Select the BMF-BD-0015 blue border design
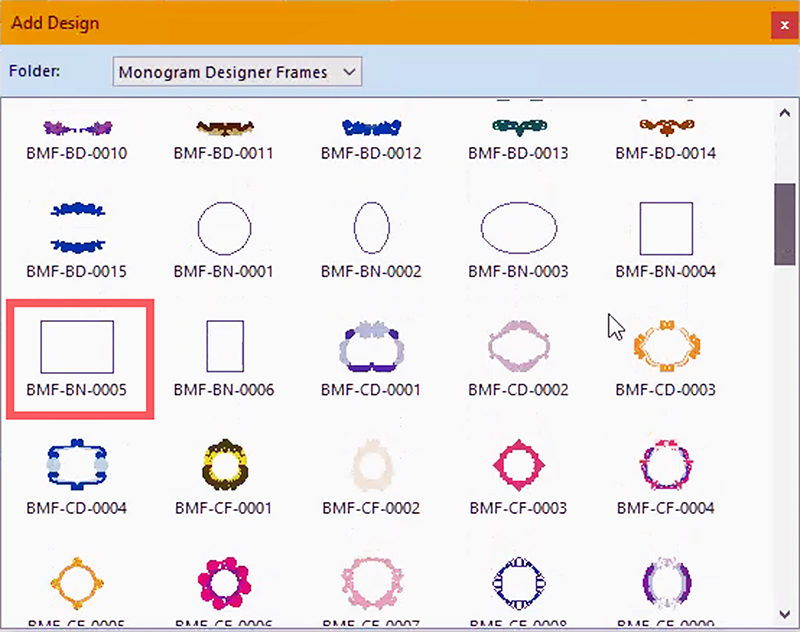The image size is (800, 632). point(77,229)
